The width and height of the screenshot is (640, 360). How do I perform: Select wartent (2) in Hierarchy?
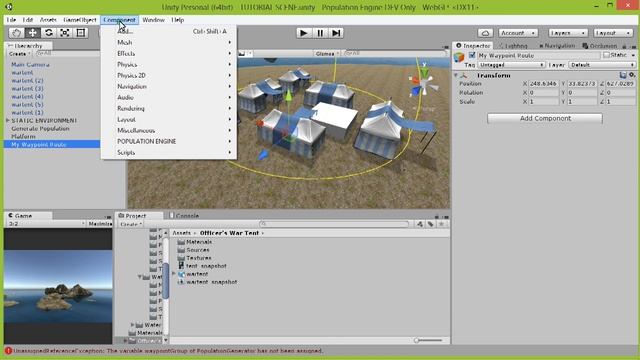[27, 80]
